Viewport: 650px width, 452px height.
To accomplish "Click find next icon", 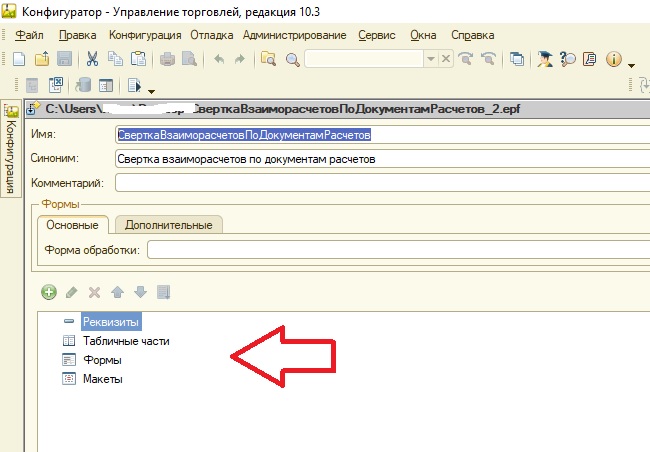I will pos(466,59).
